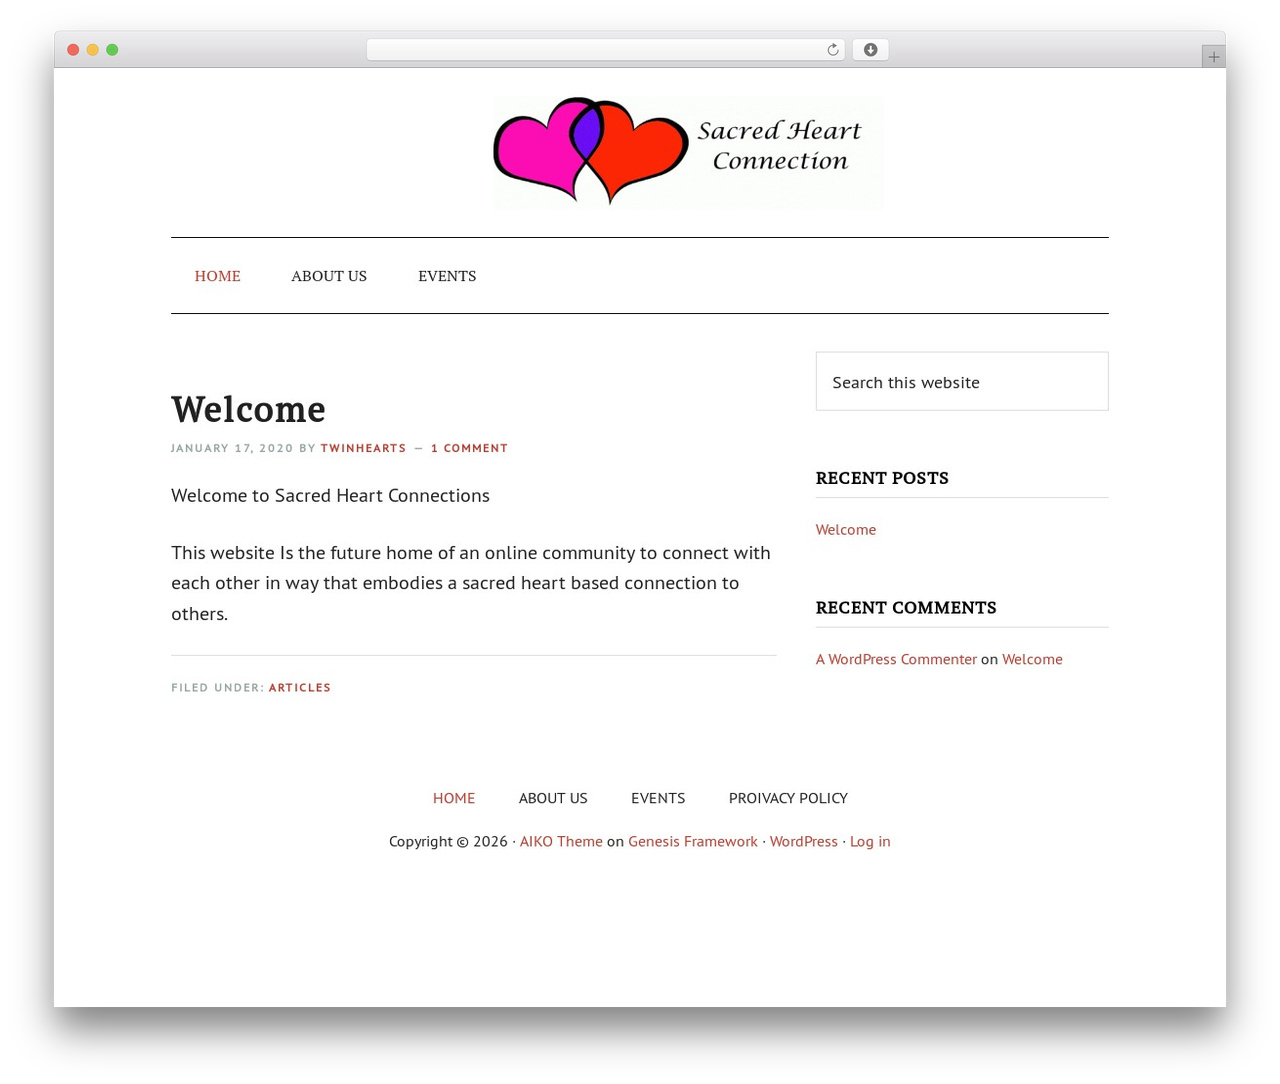
Task: Click the Recent Posts heading
Action: click(x=882, y=478)
